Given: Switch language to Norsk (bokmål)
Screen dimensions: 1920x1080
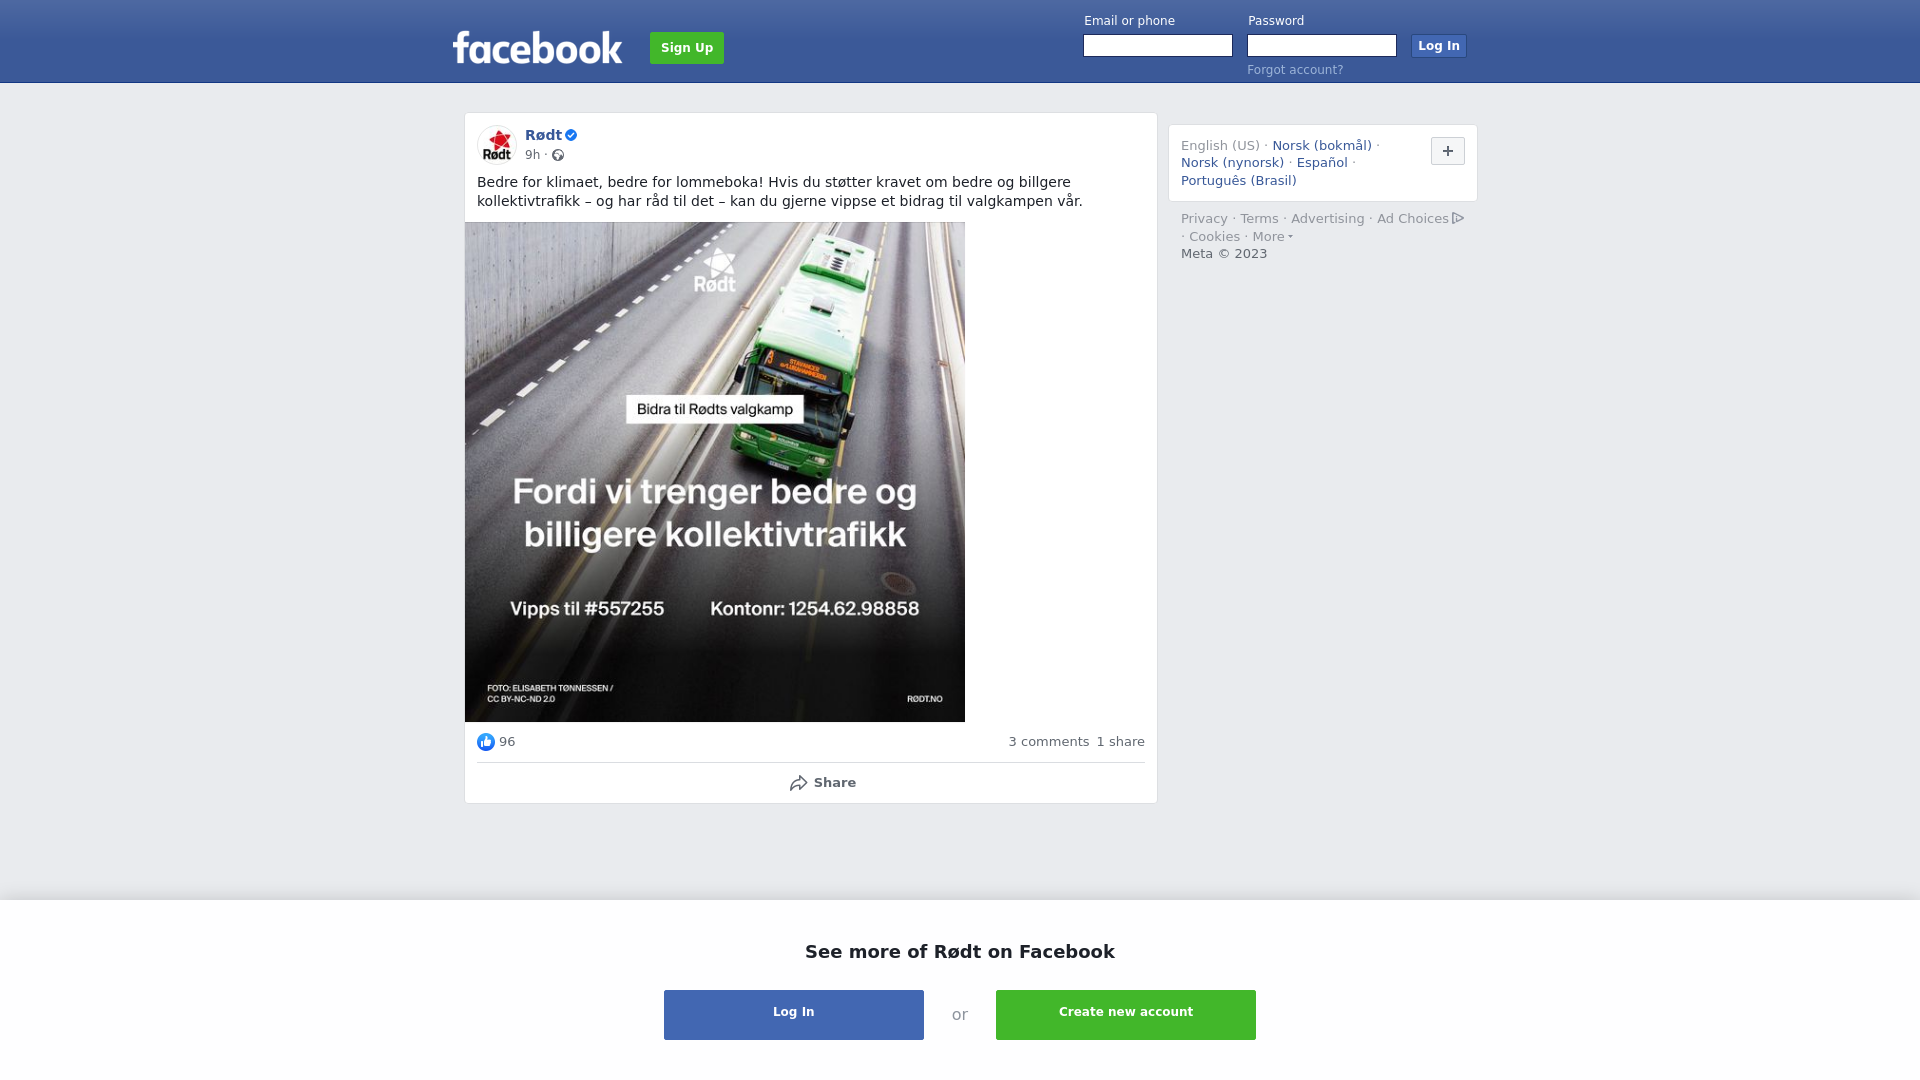Looking at the screenshot, I should [x=1322, y=146].
